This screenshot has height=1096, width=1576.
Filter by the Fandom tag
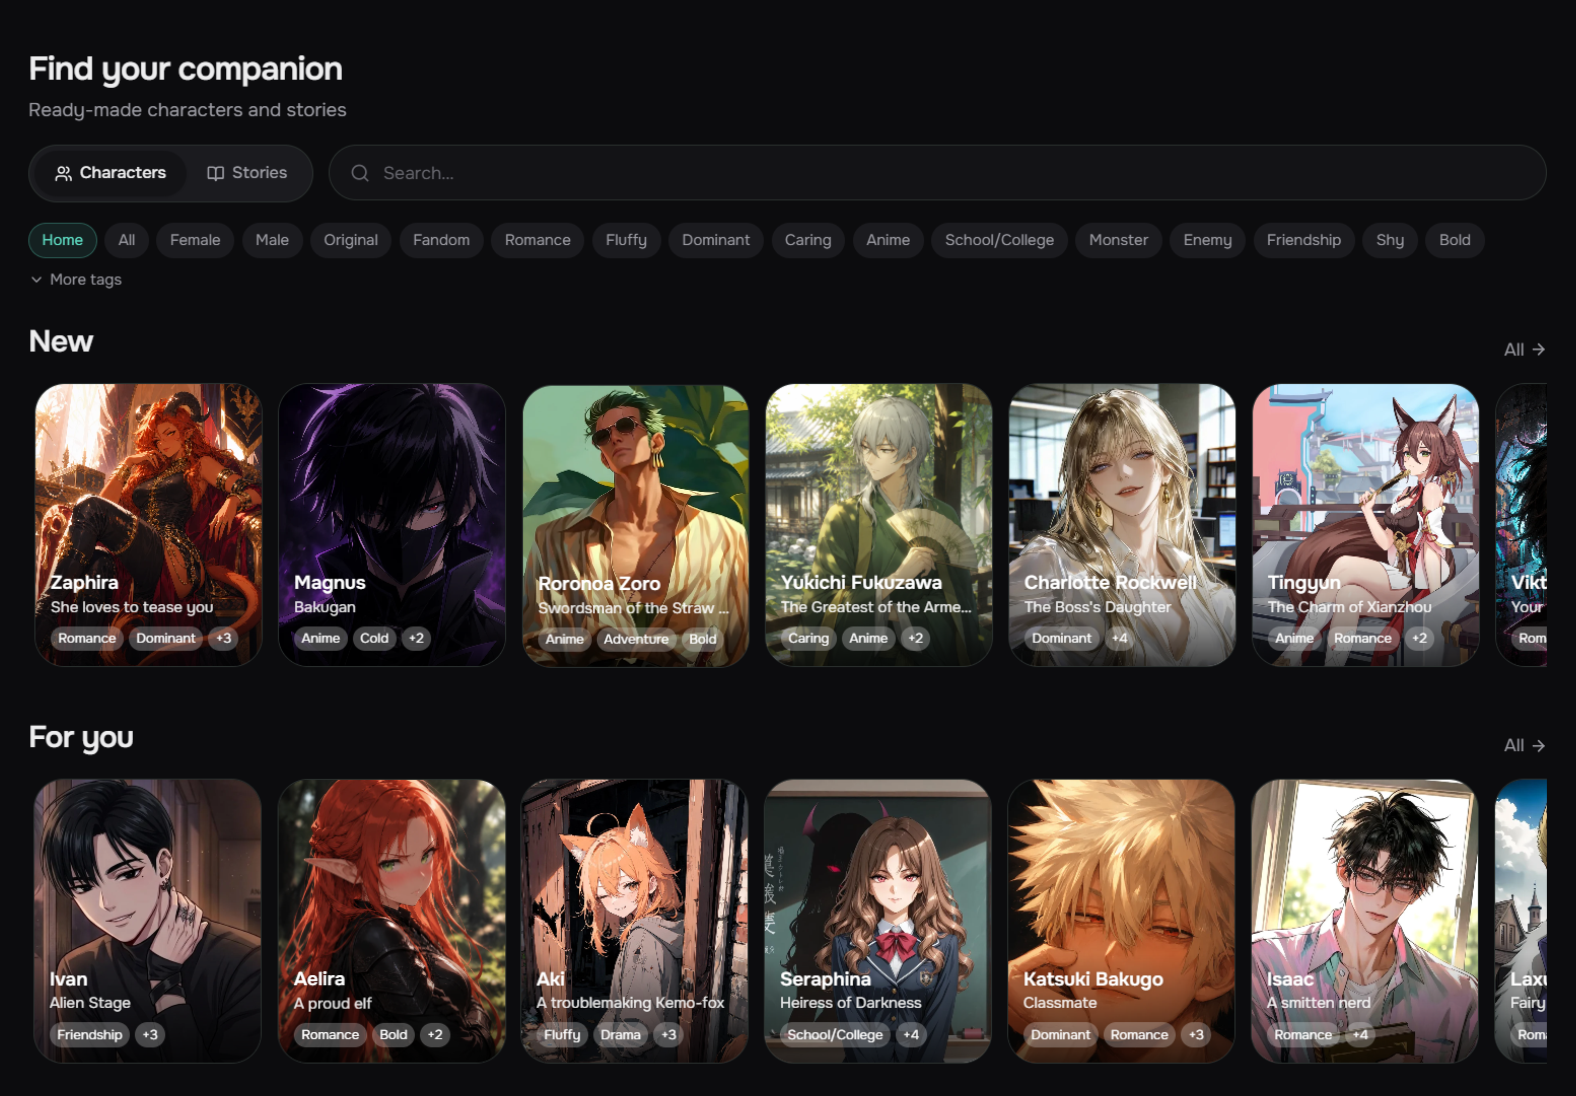[441, 240]
